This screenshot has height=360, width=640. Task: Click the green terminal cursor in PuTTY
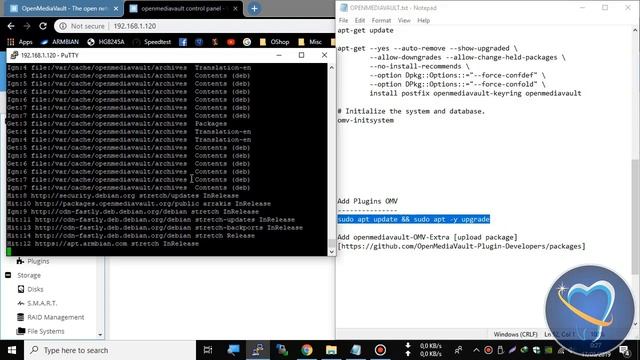(9, 251)
